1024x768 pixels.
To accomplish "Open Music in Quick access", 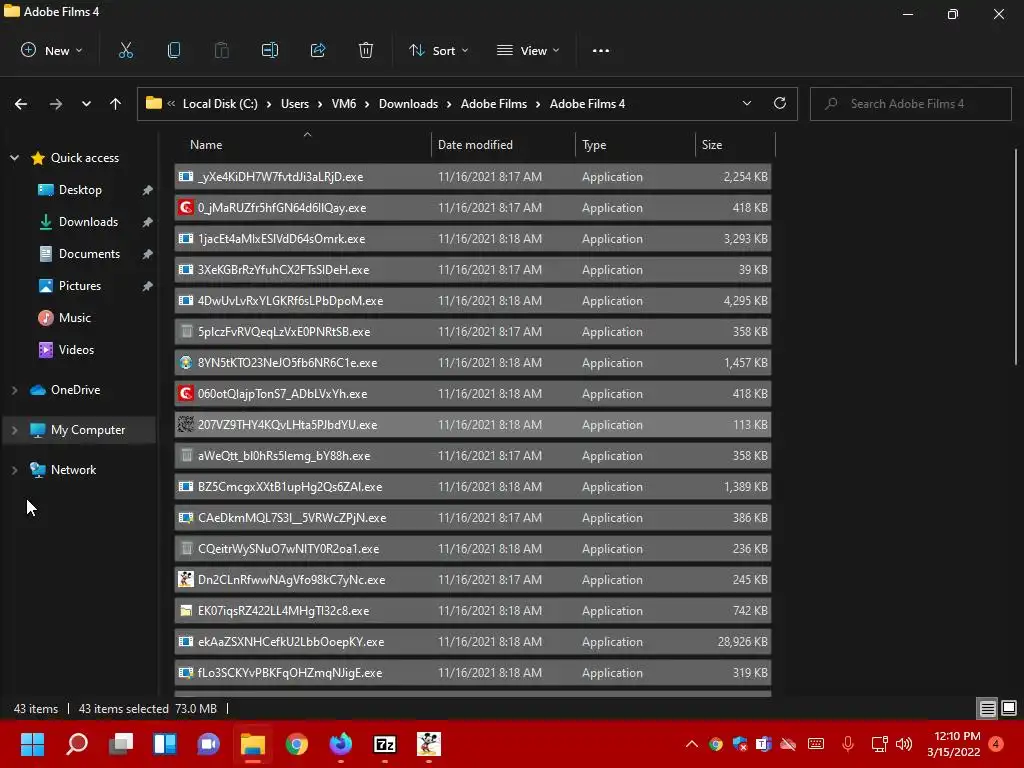I will pos(74,317).
